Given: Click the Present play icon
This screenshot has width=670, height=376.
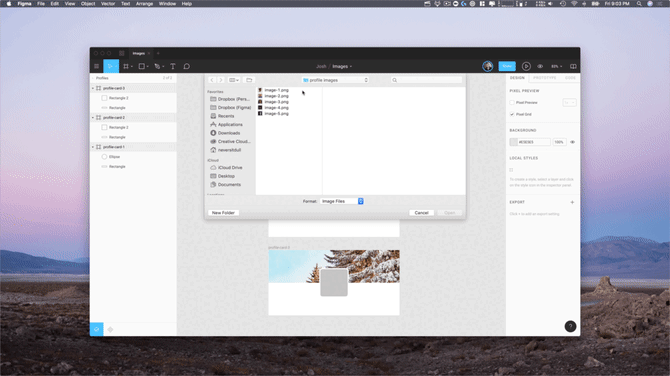Looking at the screenshot, I should coord(526,66).
